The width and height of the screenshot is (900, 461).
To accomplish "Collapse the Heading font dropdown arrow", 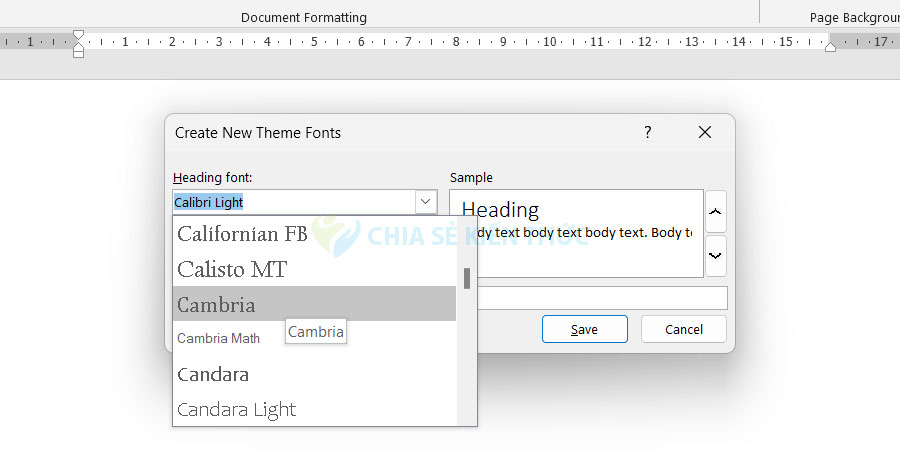I will pos(426,202).
